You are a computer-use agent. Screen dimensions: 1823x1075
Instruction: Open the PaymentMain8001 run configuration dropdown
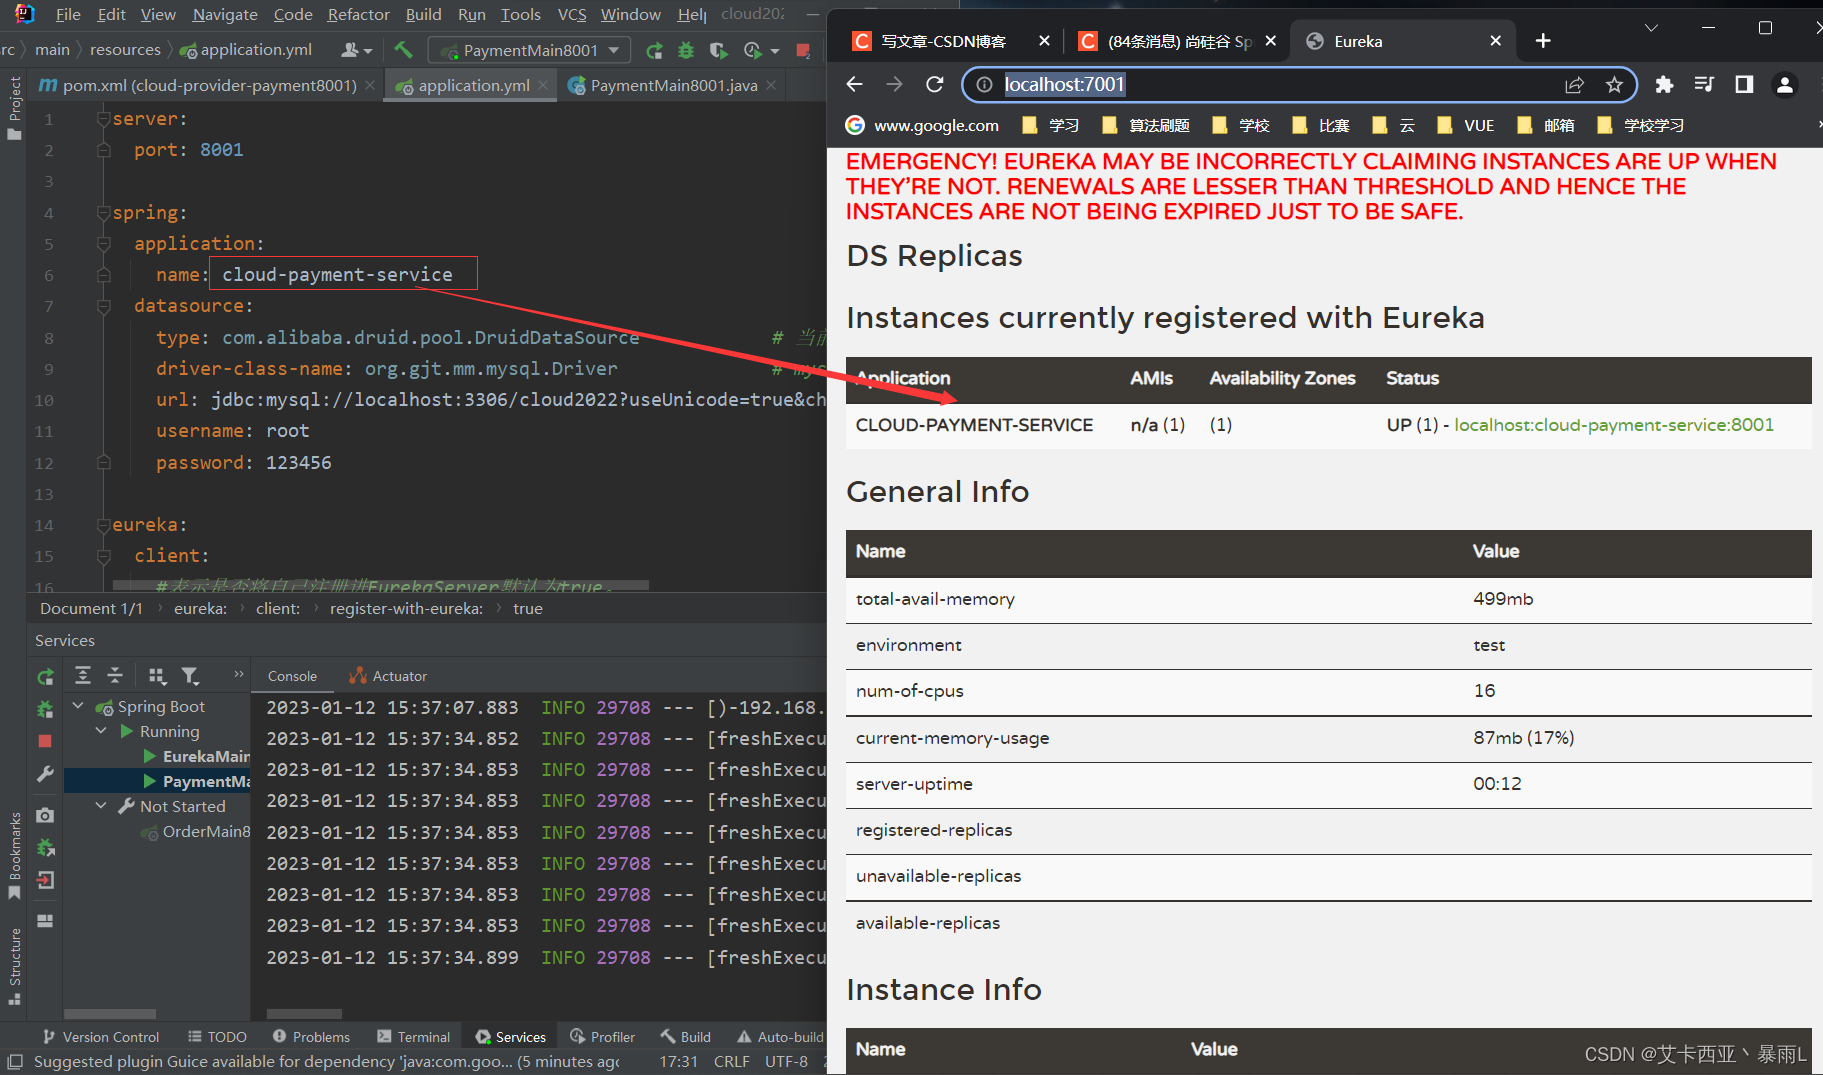click(530, 50)
